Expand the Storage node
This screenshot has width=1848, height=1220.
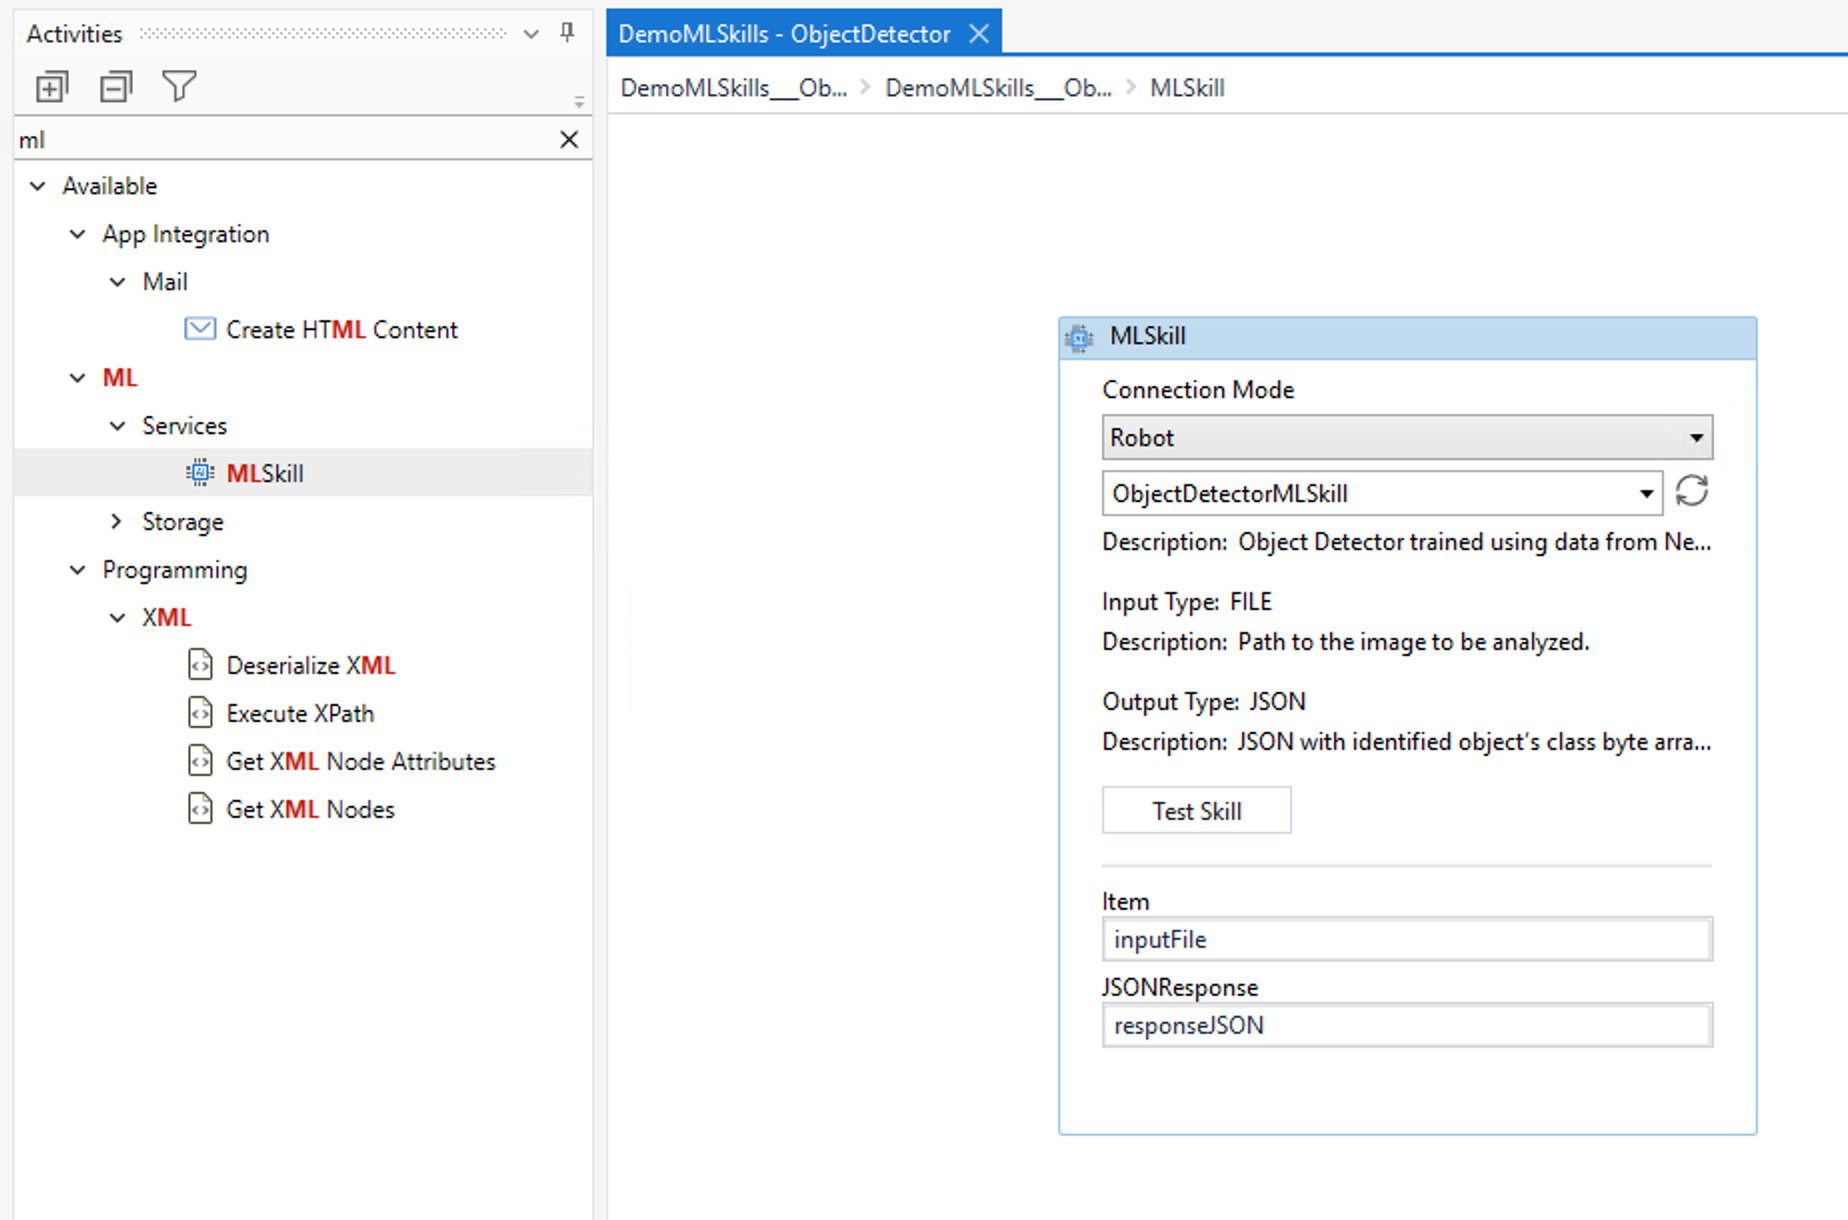coord(118,521)
